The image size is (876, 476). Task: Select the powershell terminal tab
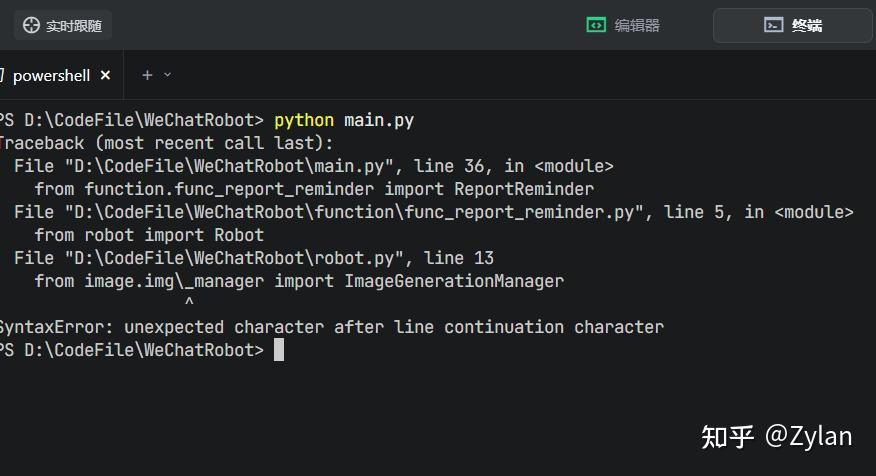[50, 75]
